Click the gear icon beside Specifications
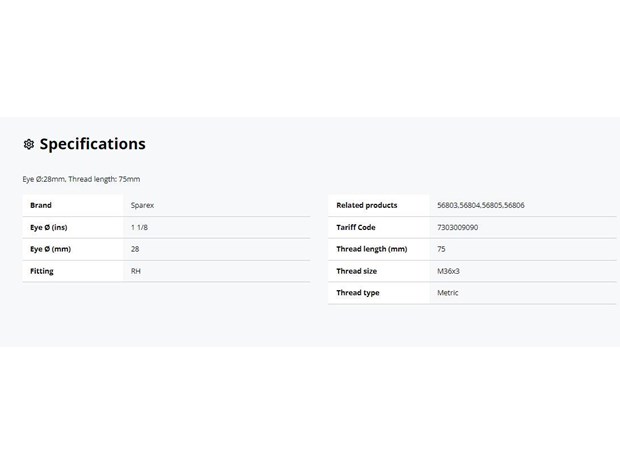 point(29,144)
